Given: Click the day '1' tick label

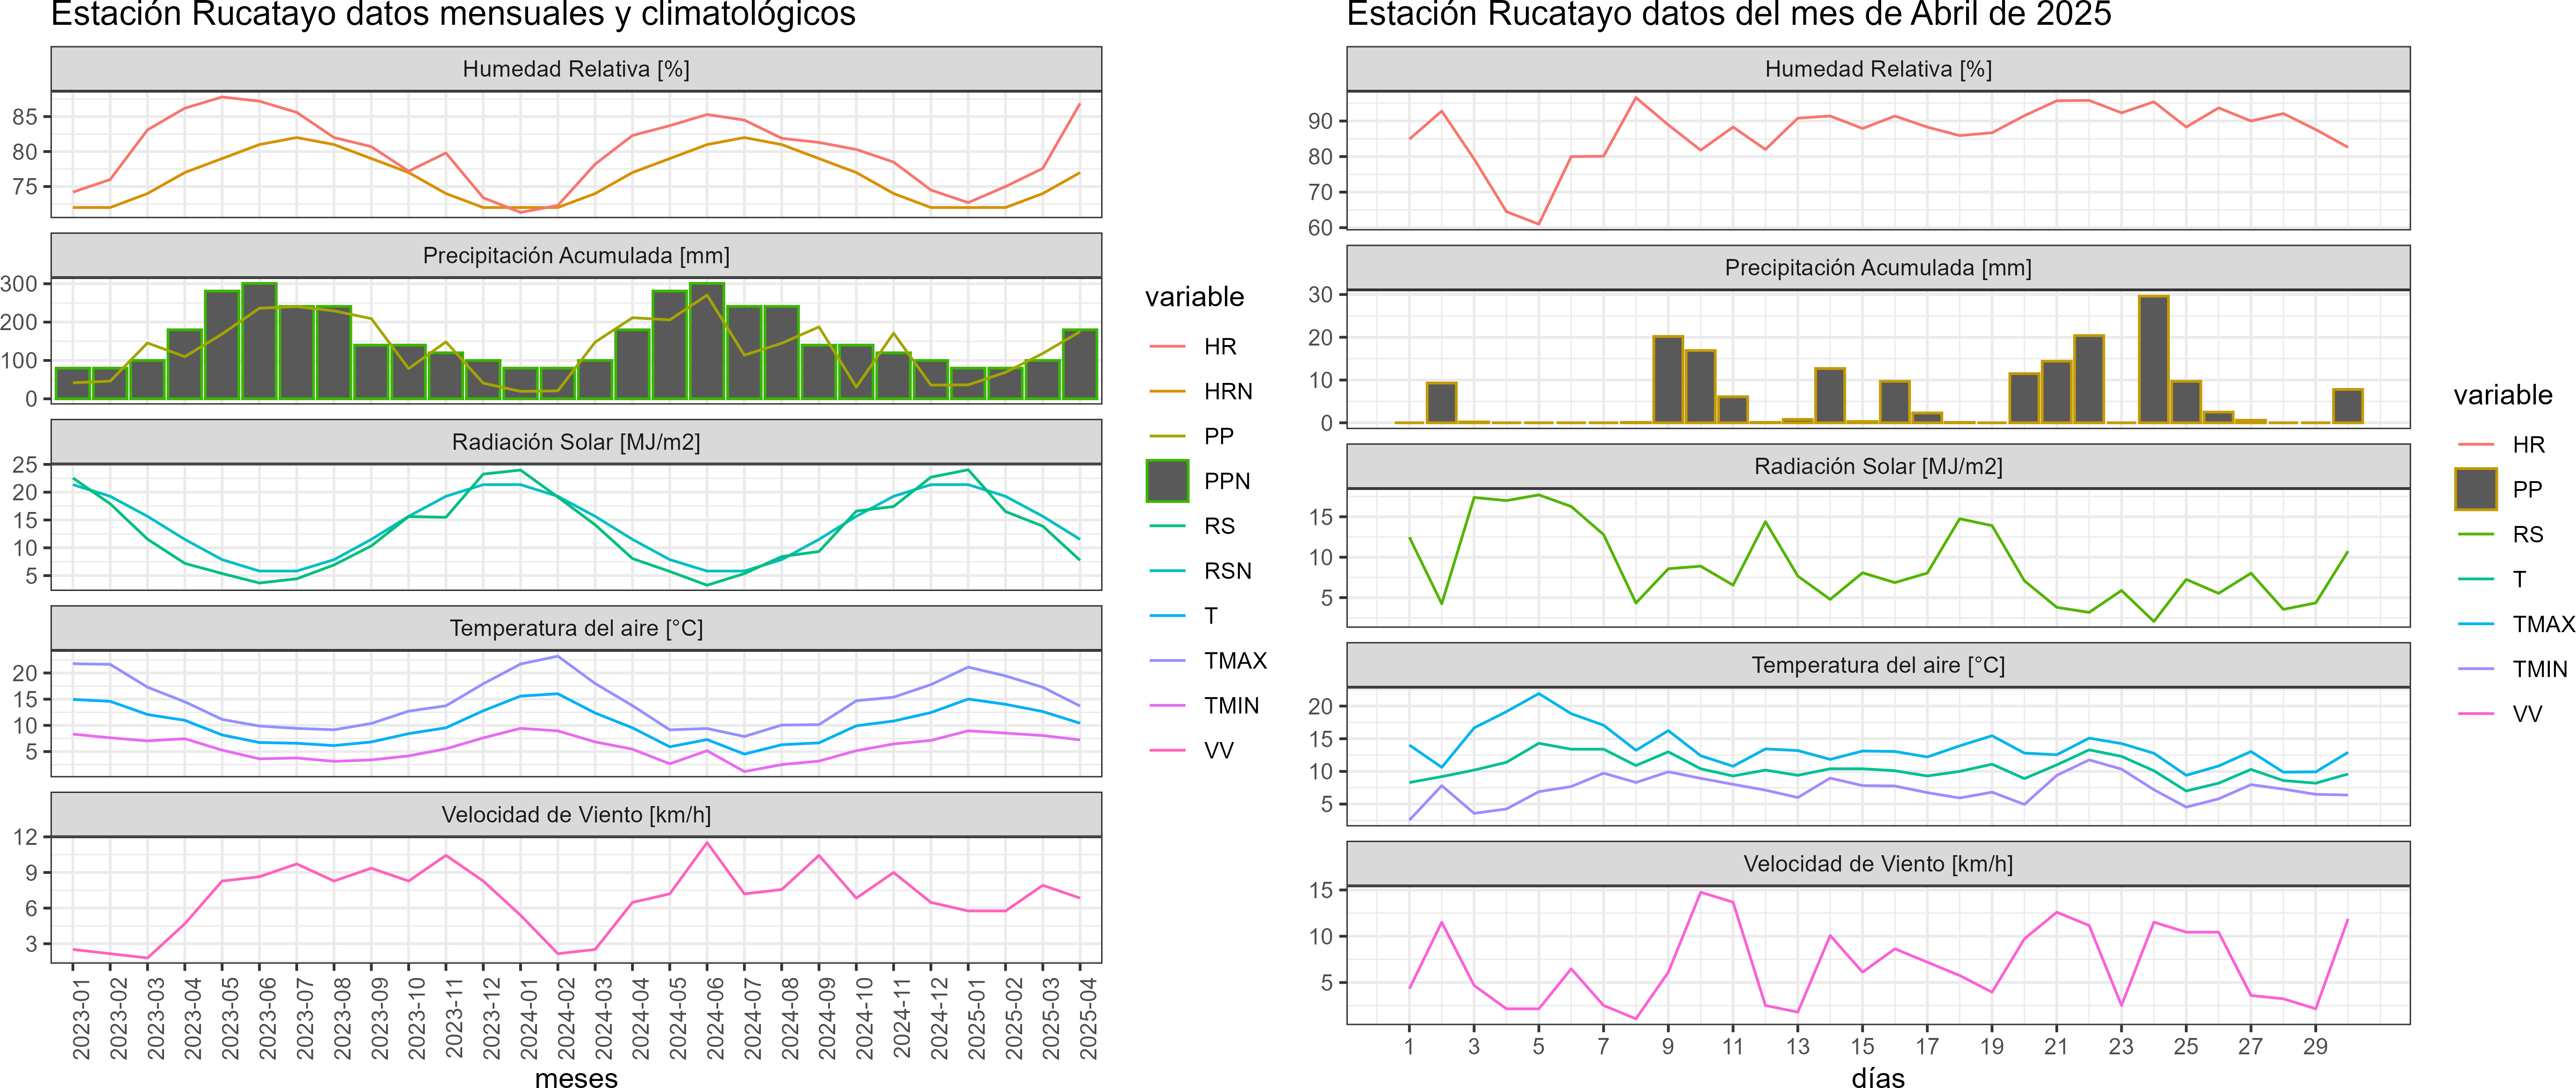Looking at the screenshot, I should point(1409,1046).
